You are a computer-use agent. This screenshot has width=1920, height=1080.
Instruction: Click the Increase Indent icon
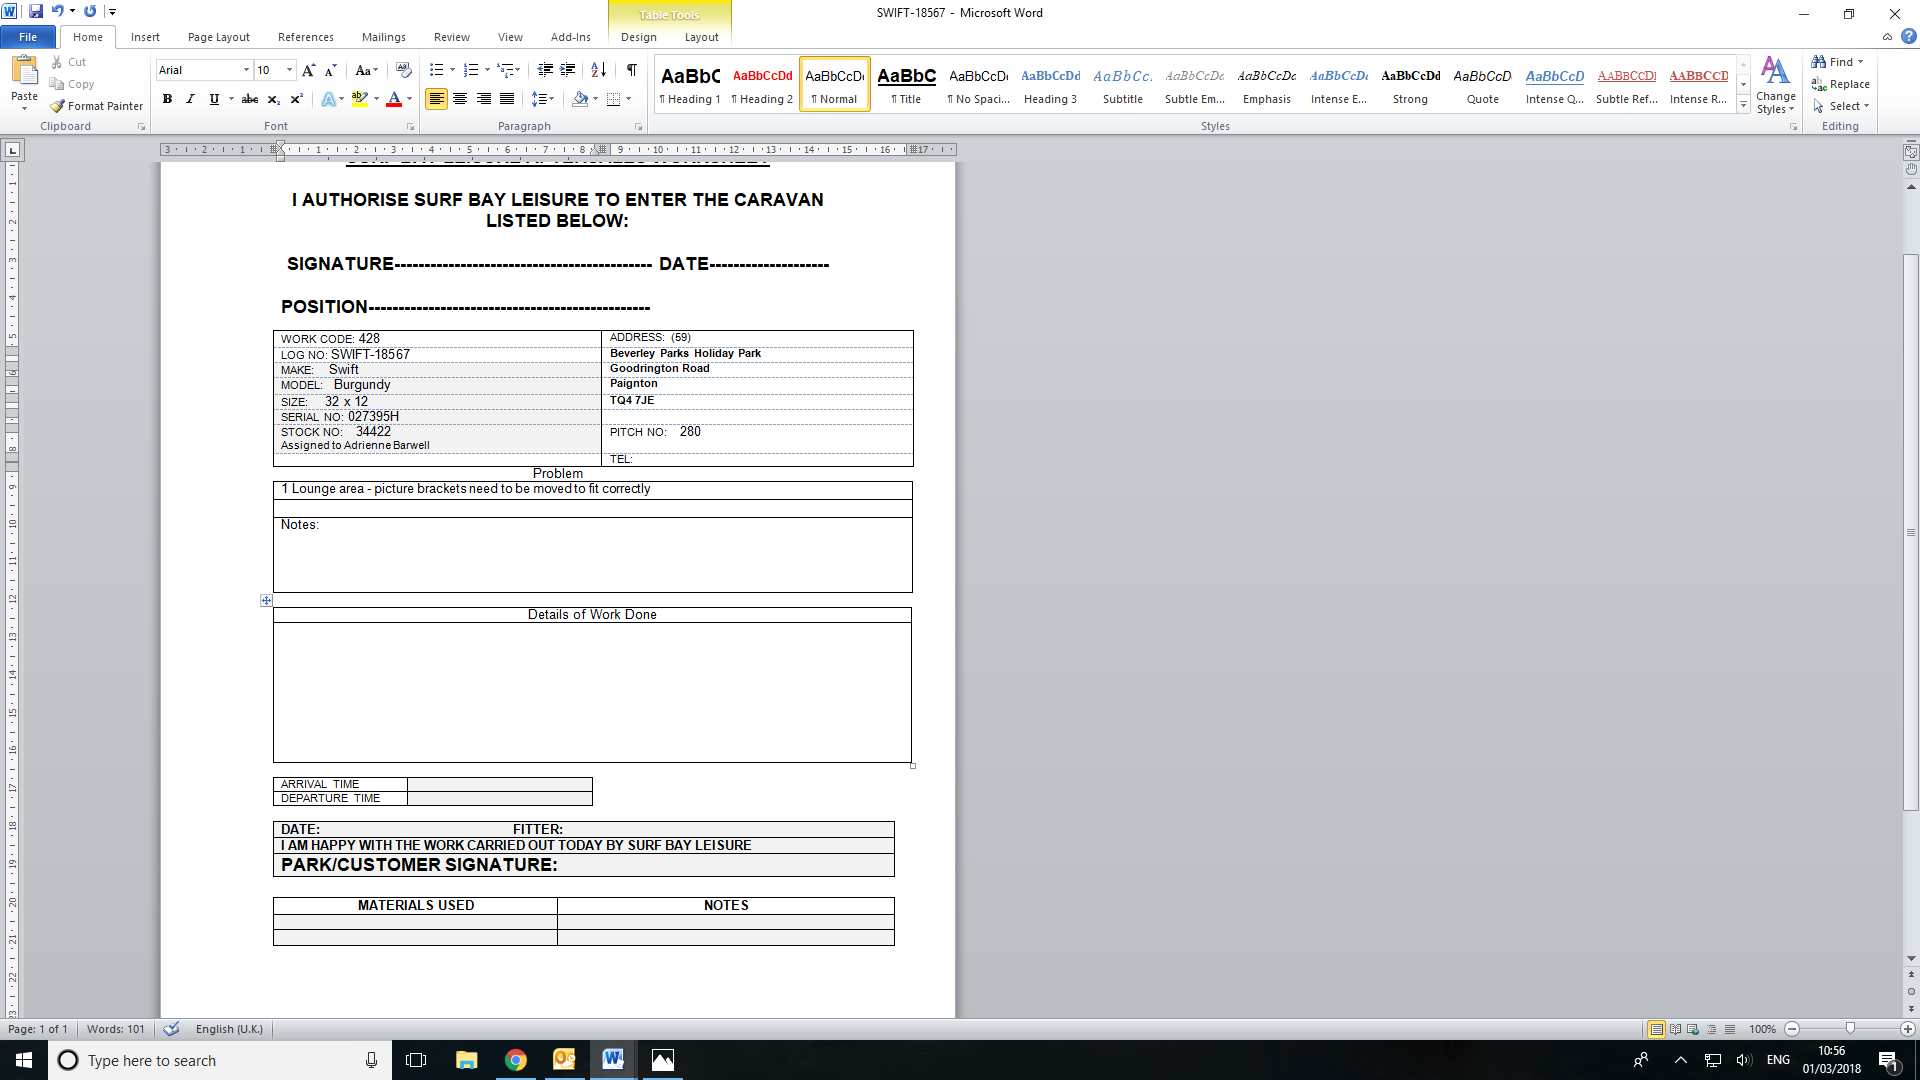pos(567,70)
